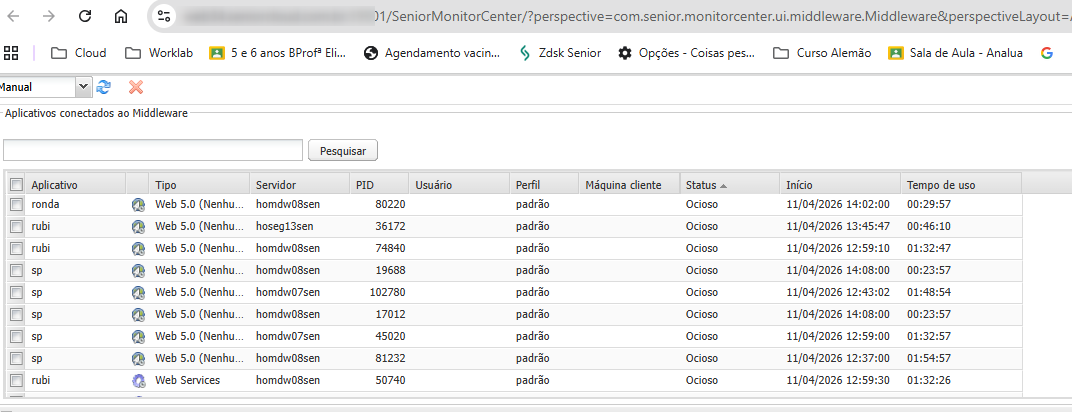Tick the select-all checkbox in table header

pos(16,185)
